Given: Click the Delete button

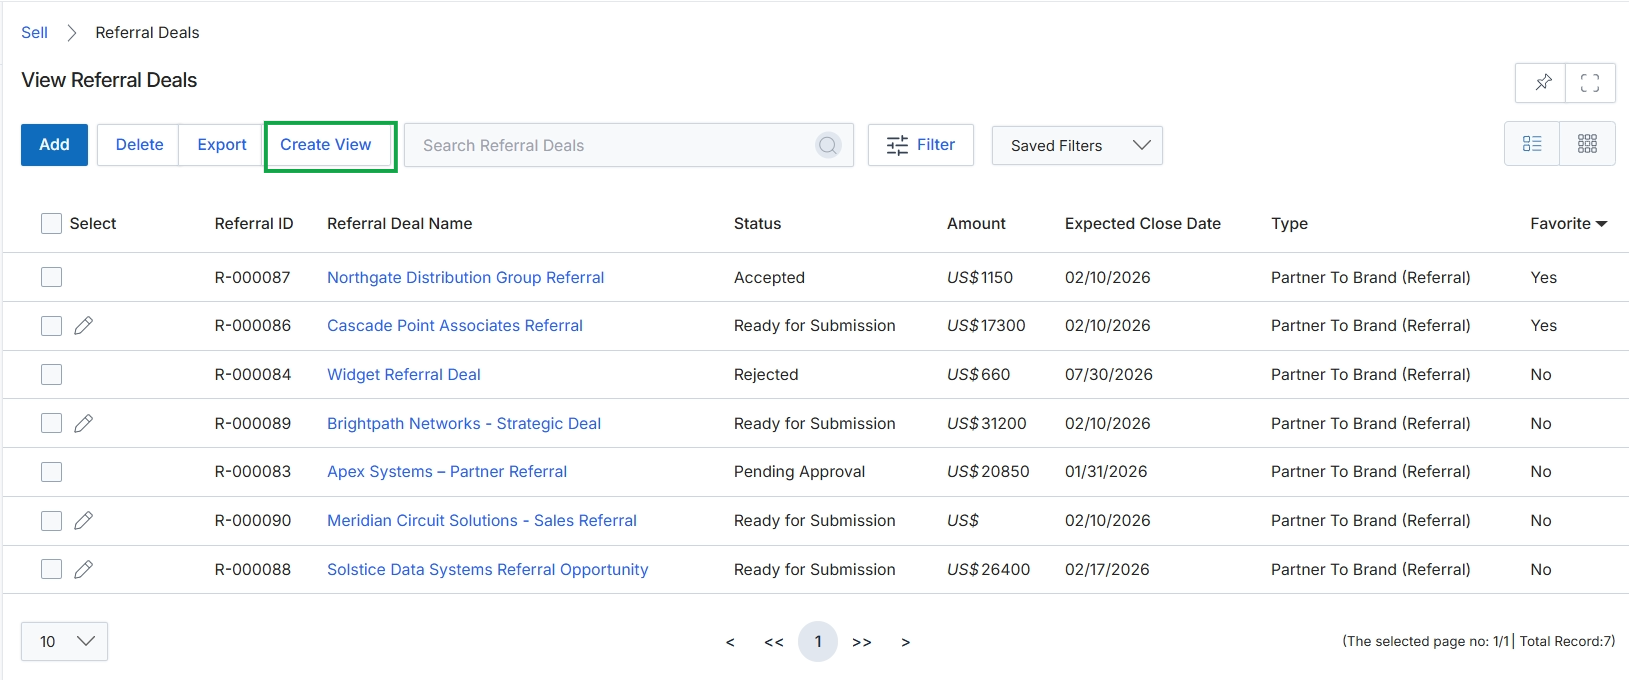Looking at the screenshot, I should [139, 145].
